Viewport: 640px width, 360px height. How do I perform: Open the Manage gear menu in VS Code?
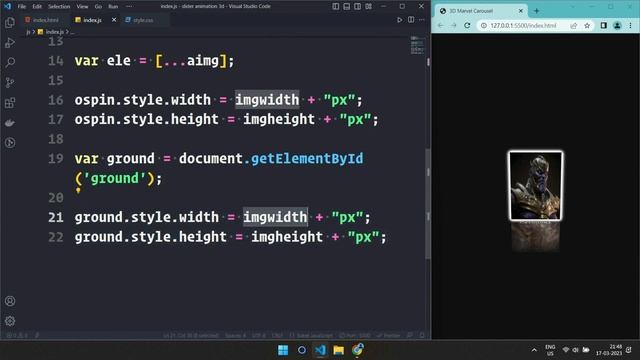10,321
